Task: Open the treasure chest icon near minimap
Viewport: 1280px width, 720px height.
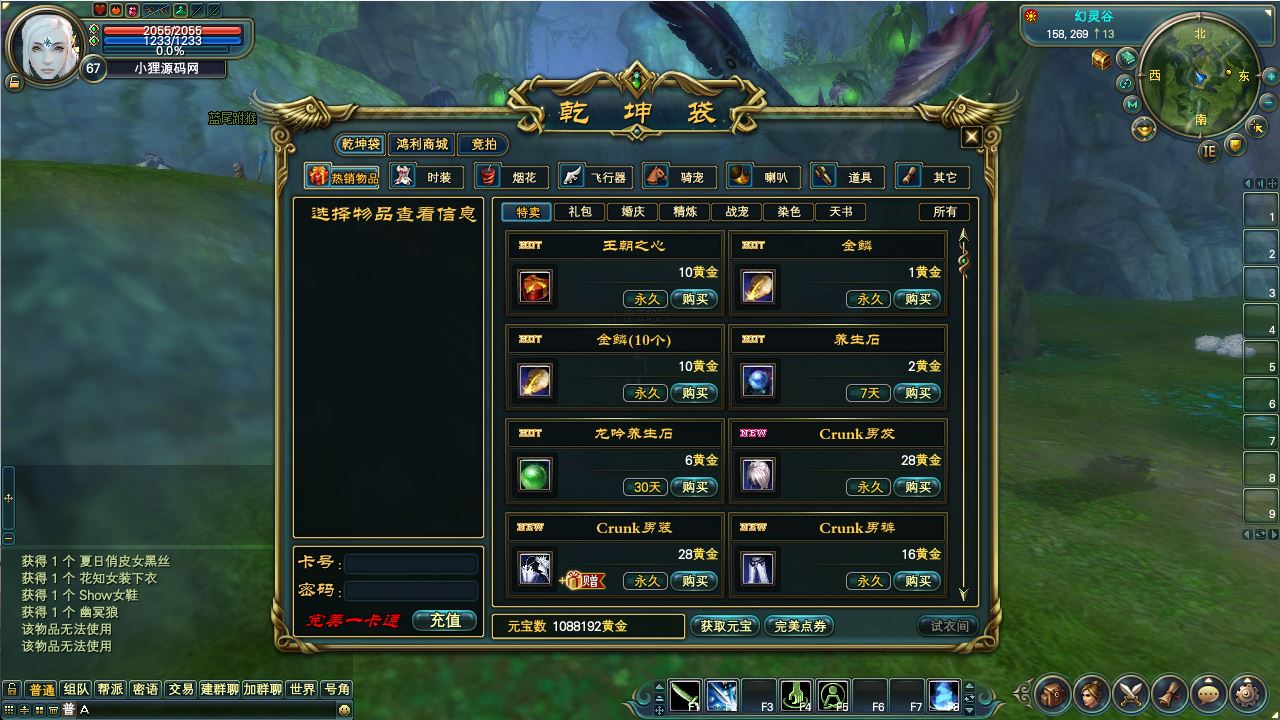Action: [x=1101, y=60]
